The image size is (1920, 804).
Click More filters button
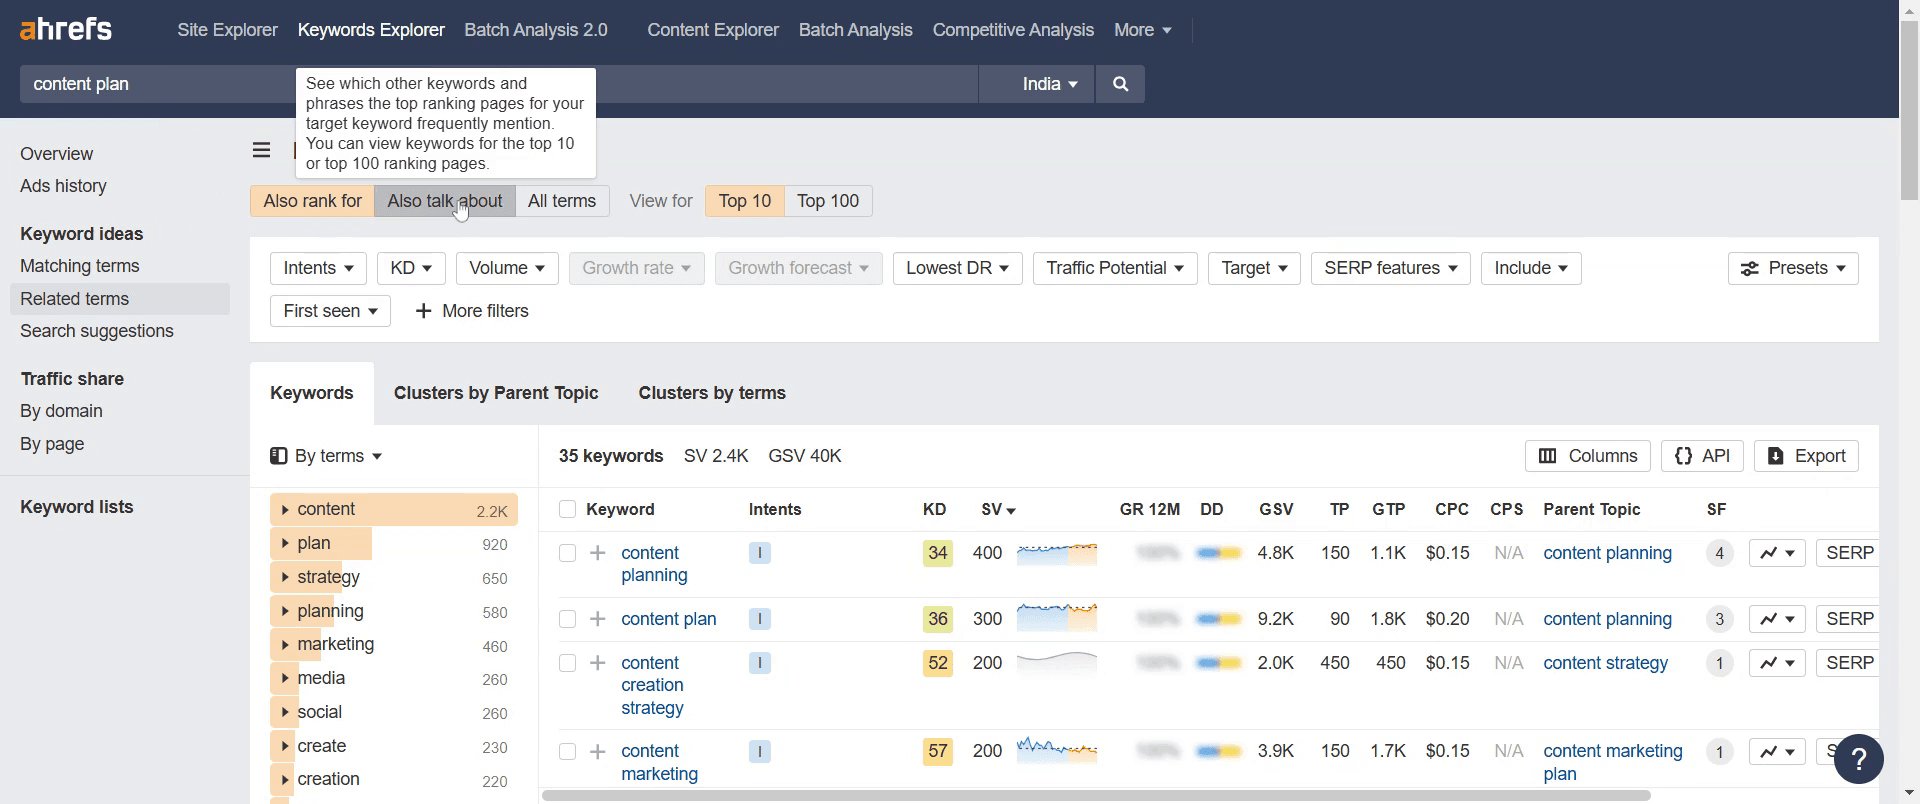pyautogui.click(x=472, y=311)
